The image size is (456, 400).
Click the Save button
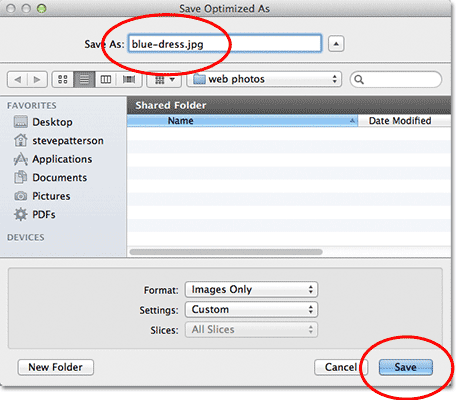(406, 367)
